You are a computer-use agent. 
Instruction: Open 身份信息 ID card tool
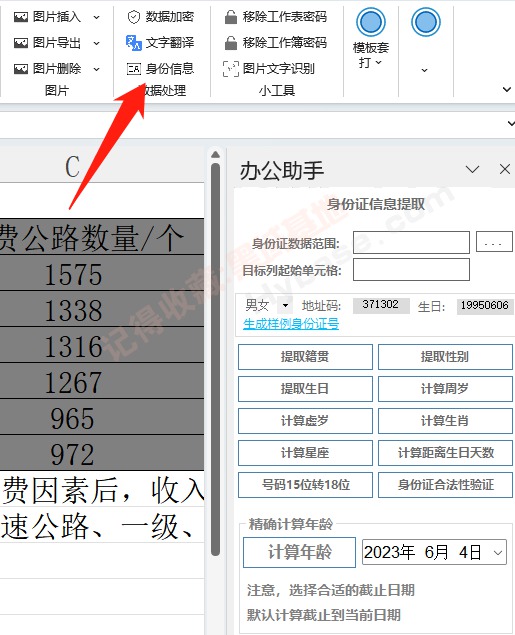click(161, 69)
